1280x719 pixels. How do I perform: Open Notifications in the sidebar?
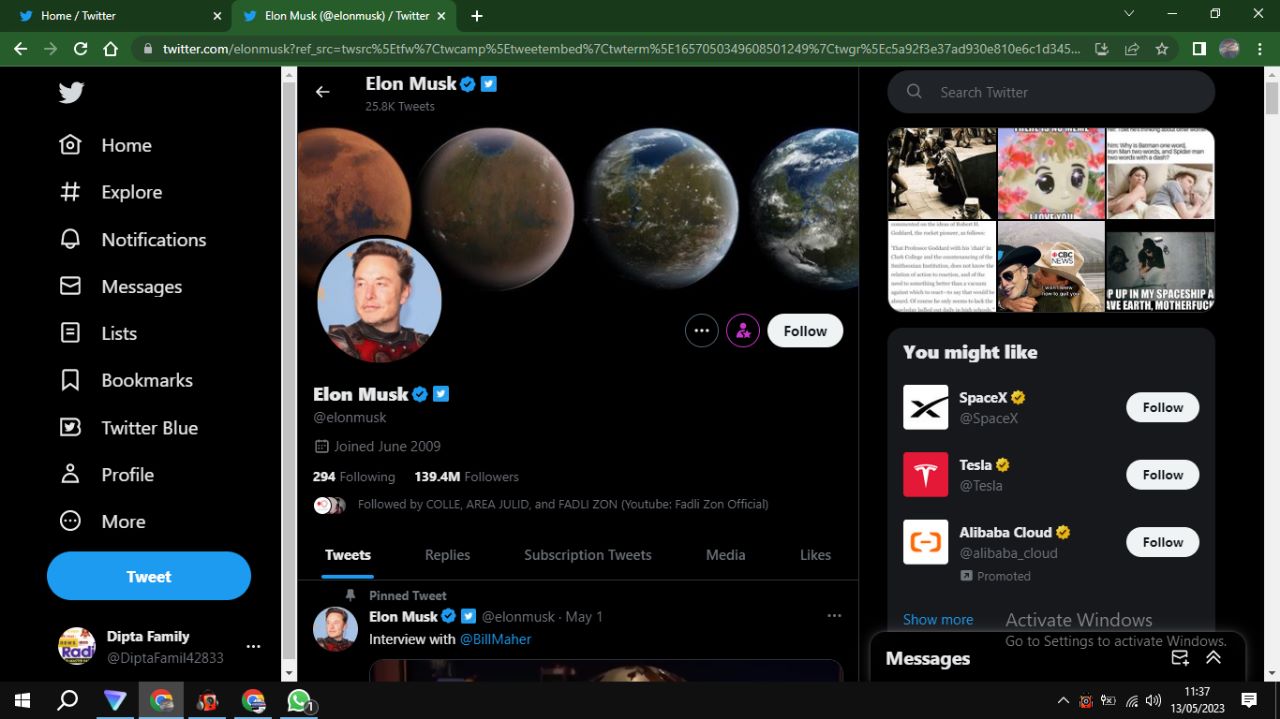(133, 239)
